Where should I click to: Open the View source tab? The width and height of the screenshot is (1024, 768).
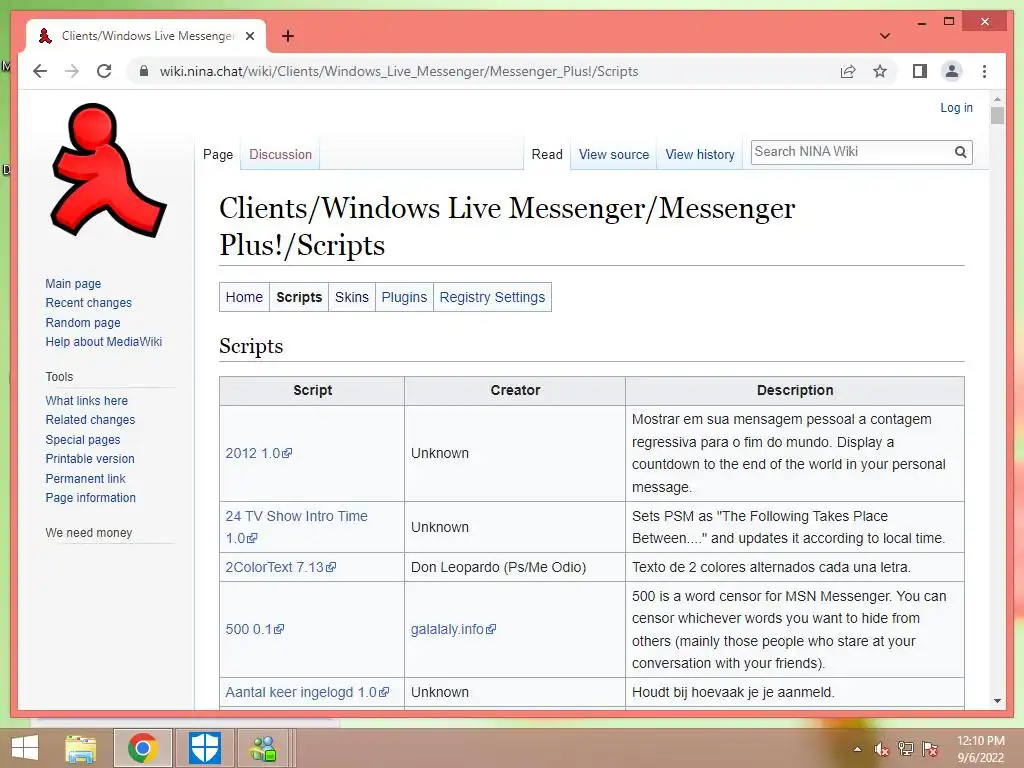(614, 155)
